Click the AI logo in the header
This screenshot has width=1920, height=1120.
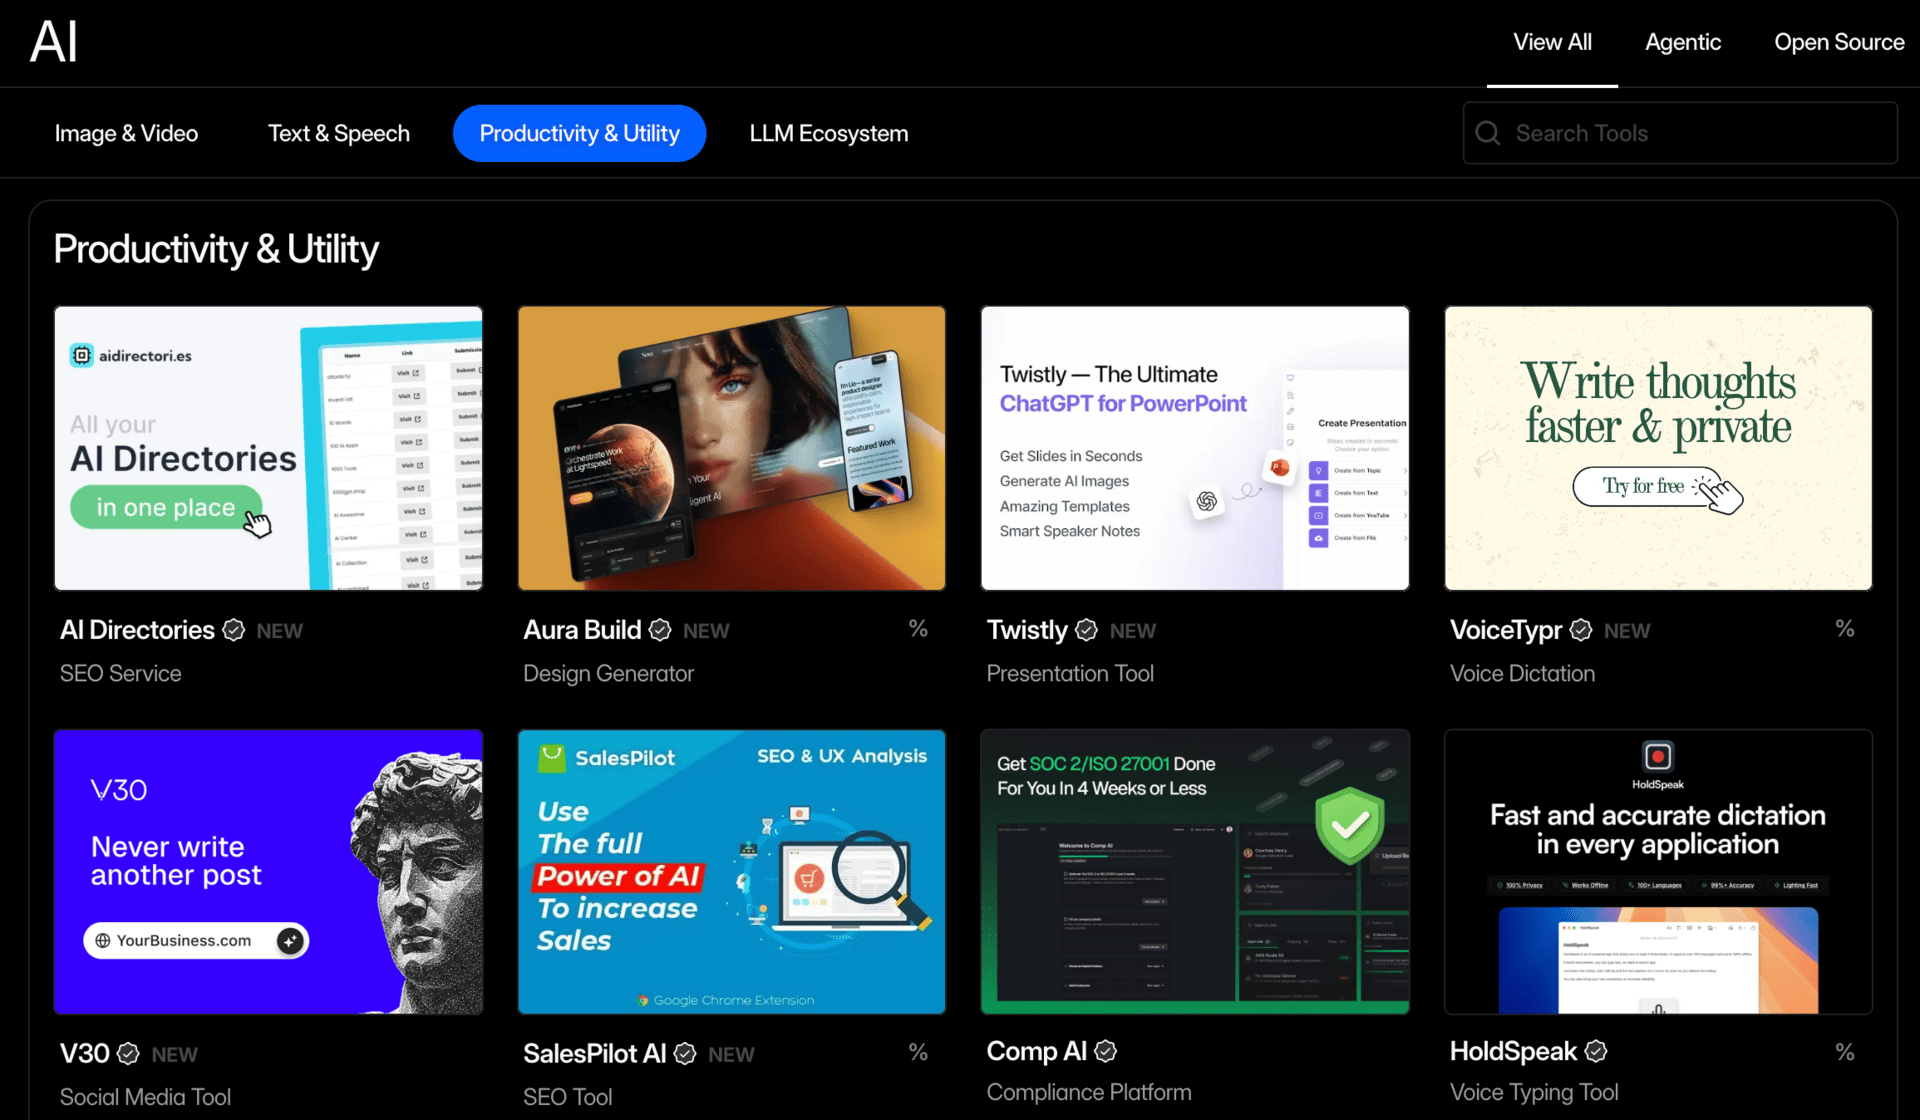click(x=54, y=42)
